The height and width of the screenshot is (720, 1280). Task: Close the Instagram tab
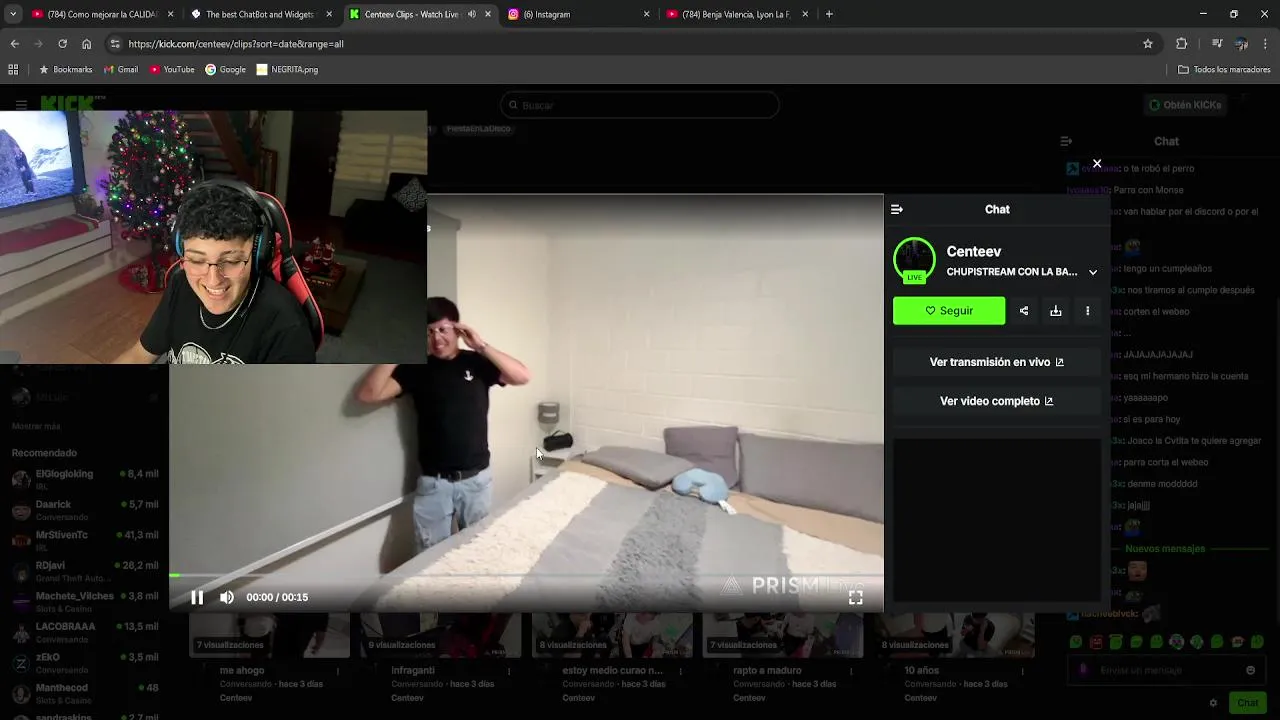(x=646, y=14)
